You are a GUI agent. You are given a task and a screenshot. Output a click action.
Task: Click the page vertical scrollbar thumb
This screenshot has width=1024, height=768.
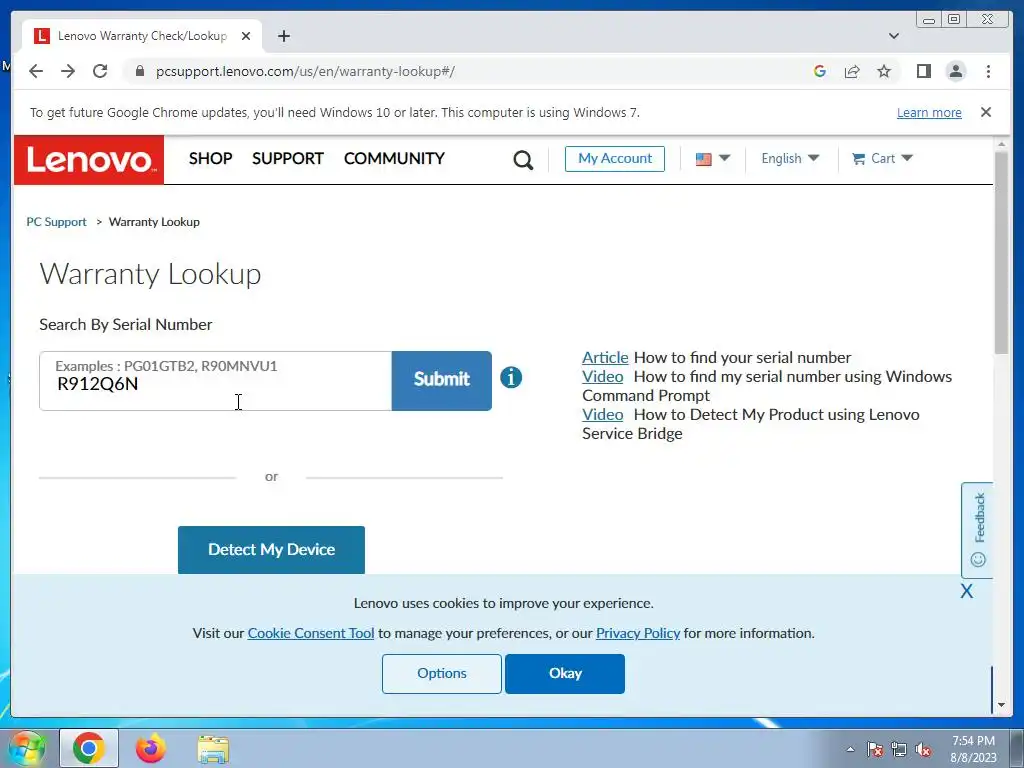1002,253
